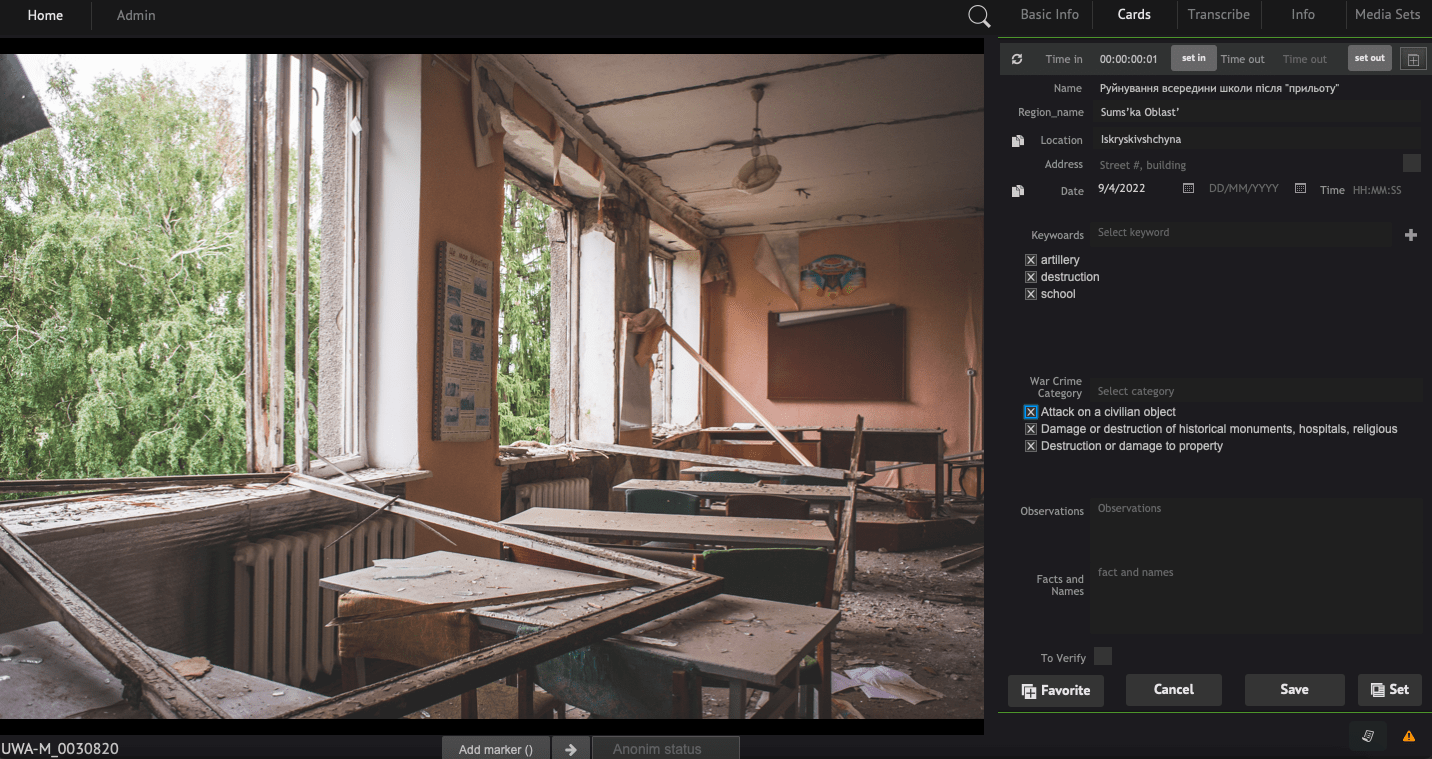
Task: Uncheck Damage or destruction of historical monuments
Action: click(1031, 429)
